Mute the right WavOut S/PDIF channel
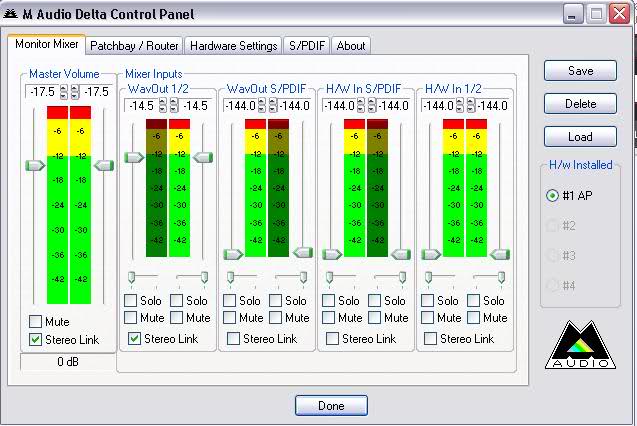Image resolution: width=637 pixels, height=426 pixels. pos(275,317)
